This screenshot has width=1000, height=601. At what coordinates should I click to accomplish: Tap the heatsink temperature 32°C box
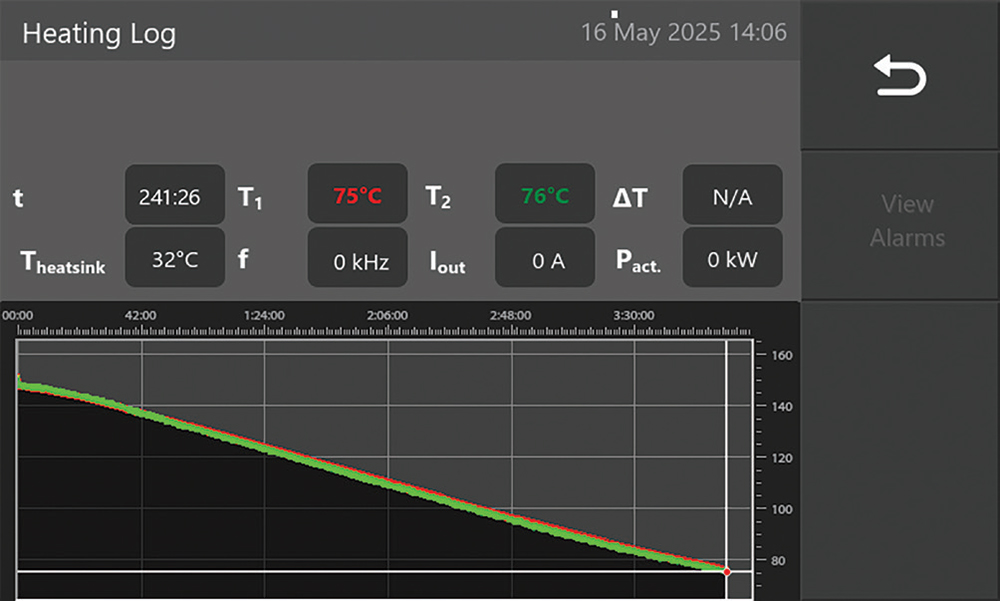175,259
